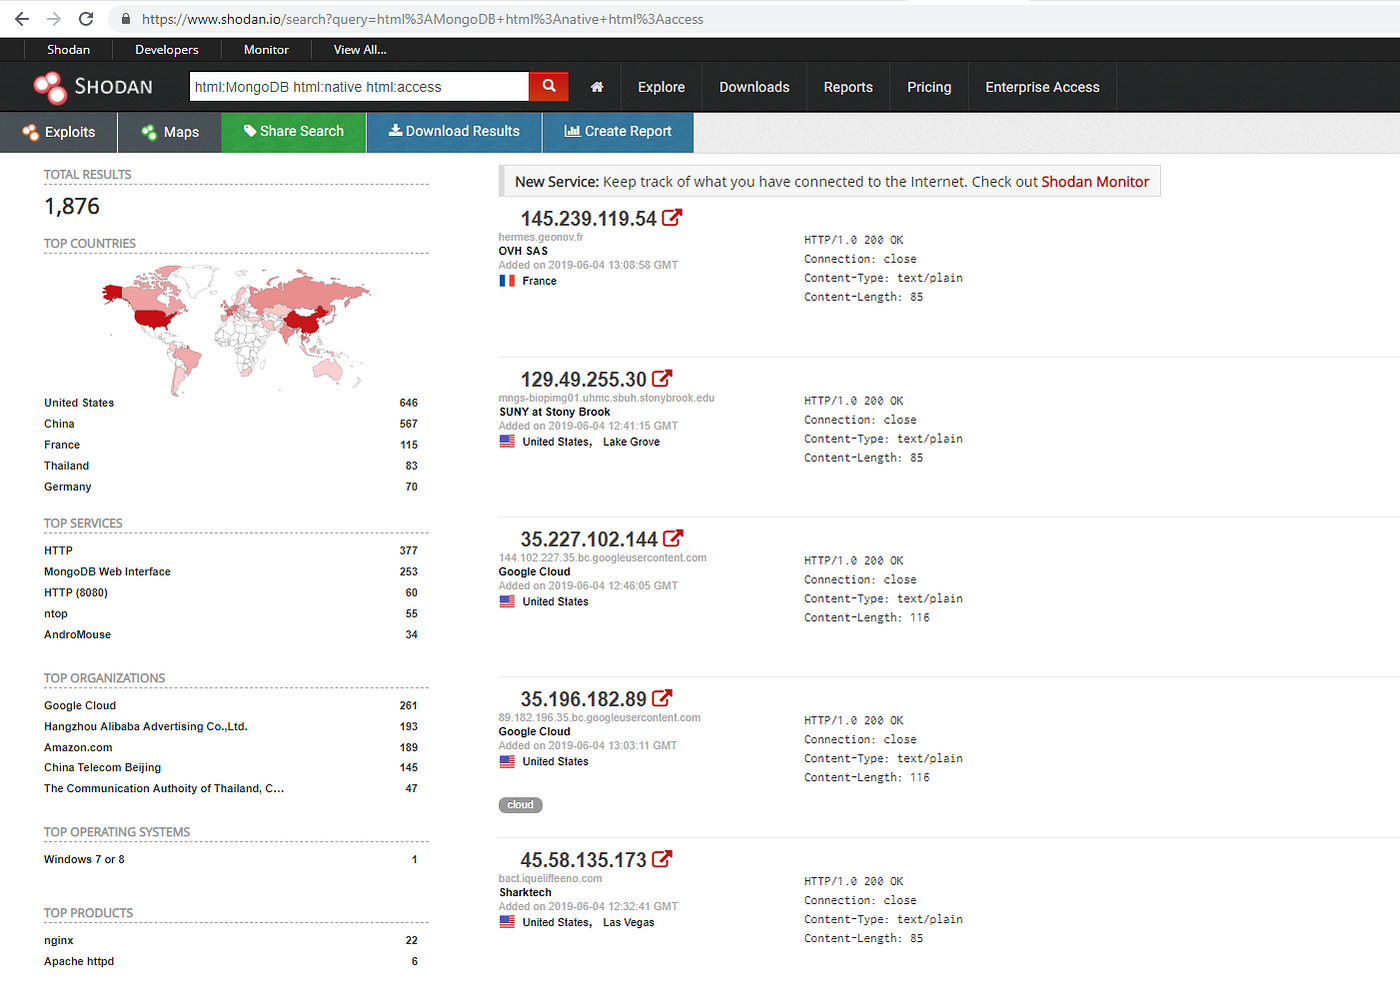This screenshot has height=991, width=1400.
Task: Open IP address 35.227.102.144
Action: (589, 540)
